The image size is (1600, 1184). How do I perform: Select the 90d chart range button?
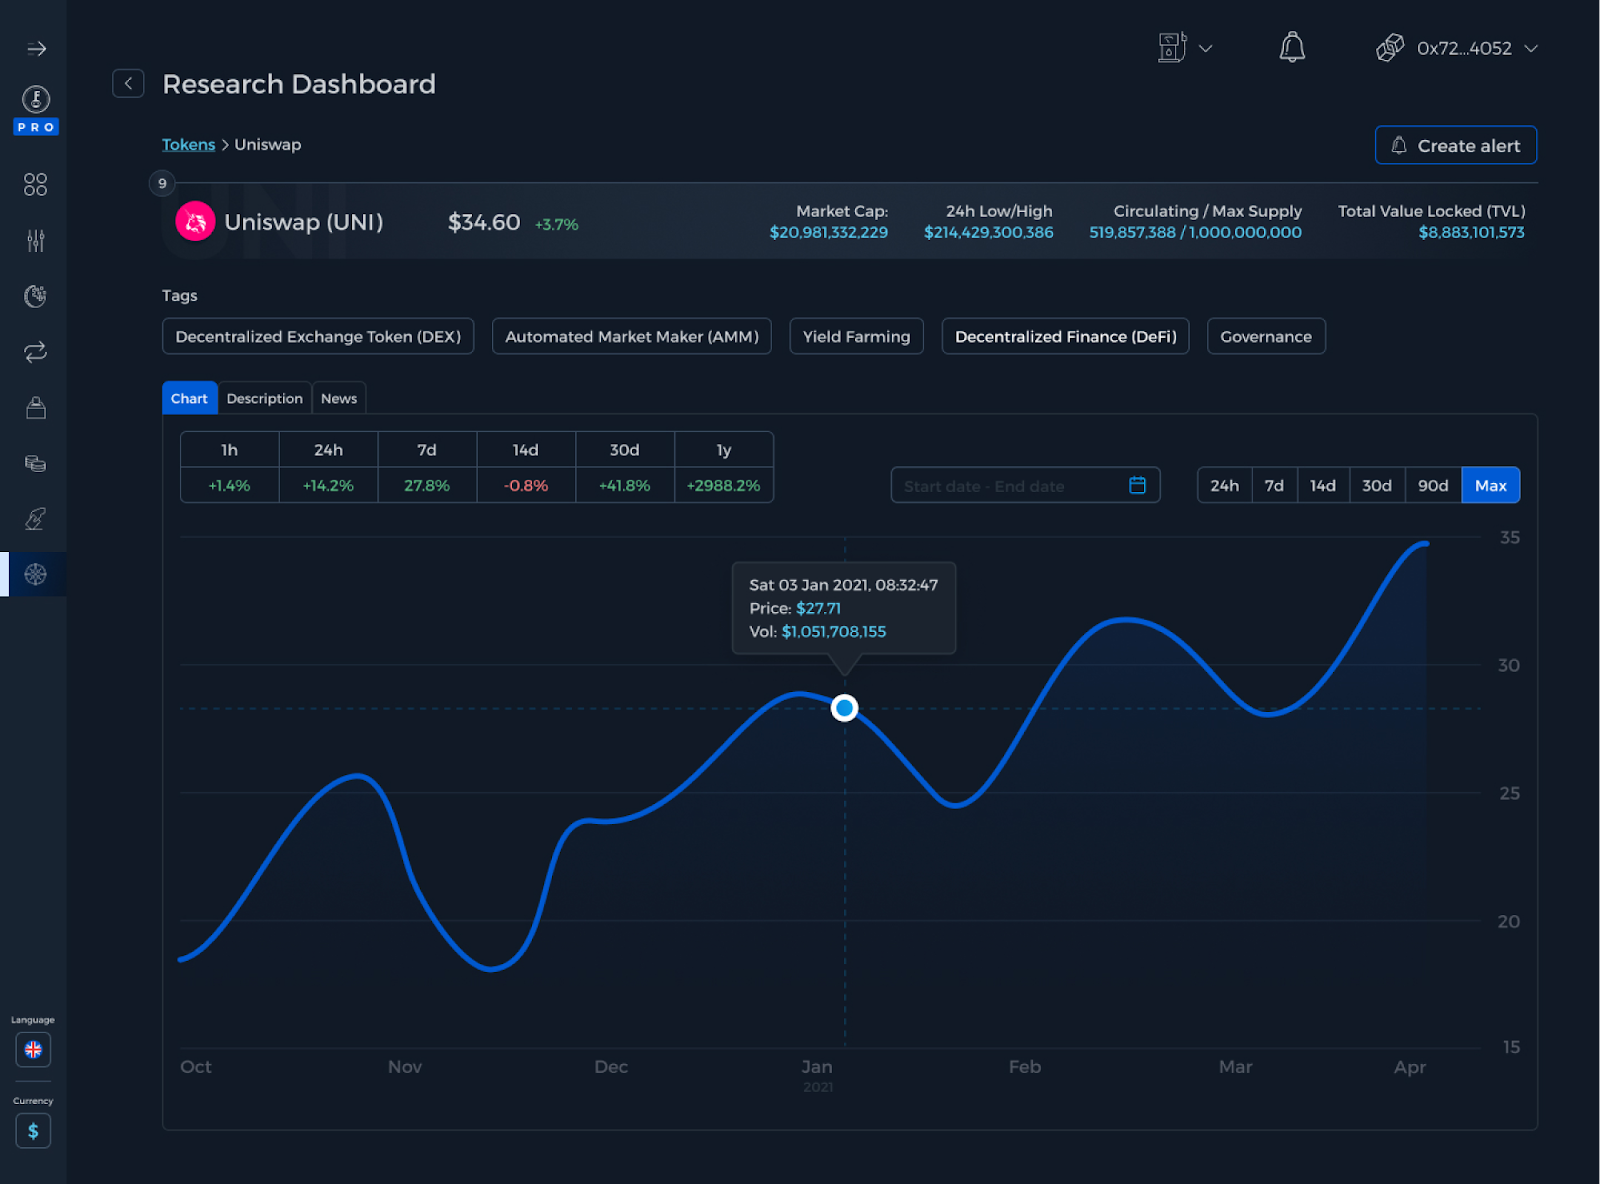tap(1433, 485)
